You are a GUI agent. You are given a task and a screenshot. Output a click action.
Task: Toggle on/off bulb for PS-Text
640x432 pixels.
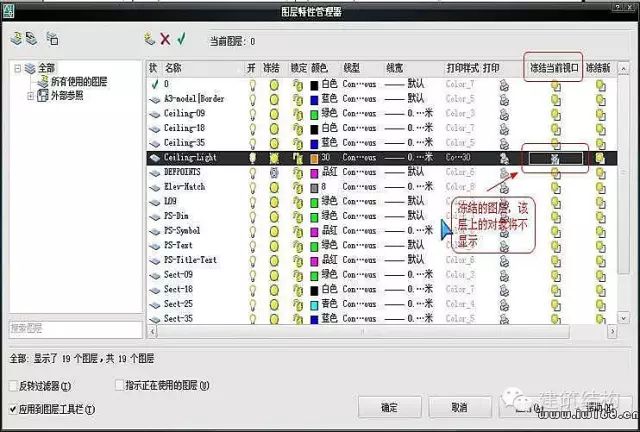(253, 246)
